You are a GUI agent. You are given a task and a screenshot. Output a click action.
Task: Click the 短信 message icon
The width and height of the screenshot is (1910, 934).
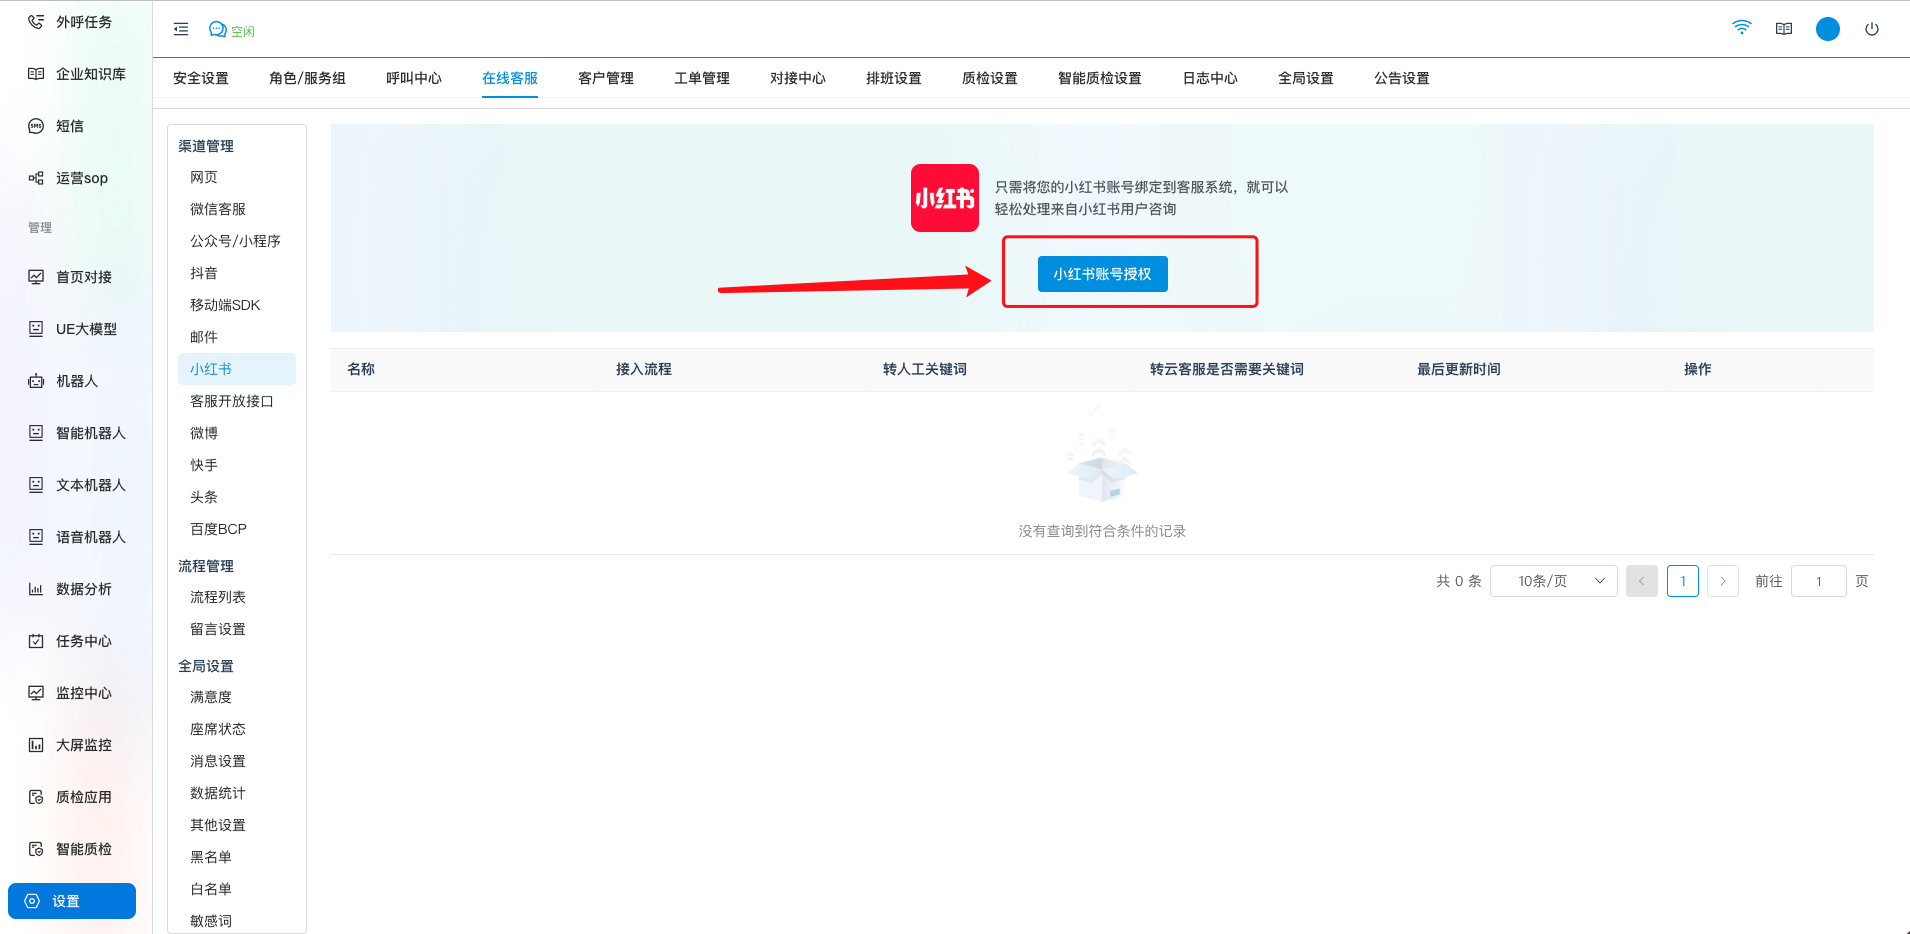pyautogui.click(x=36, y=126)
